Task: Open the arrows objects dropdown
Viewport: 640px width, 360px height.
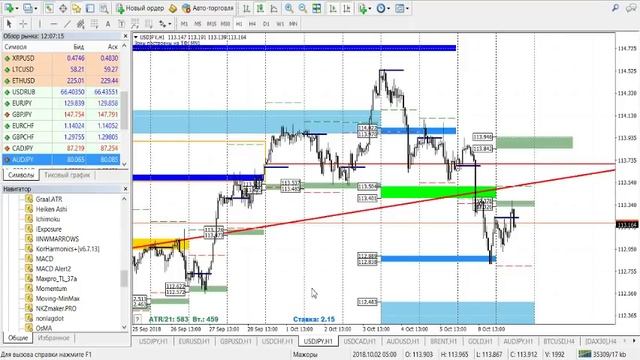Action: [170, 24]
